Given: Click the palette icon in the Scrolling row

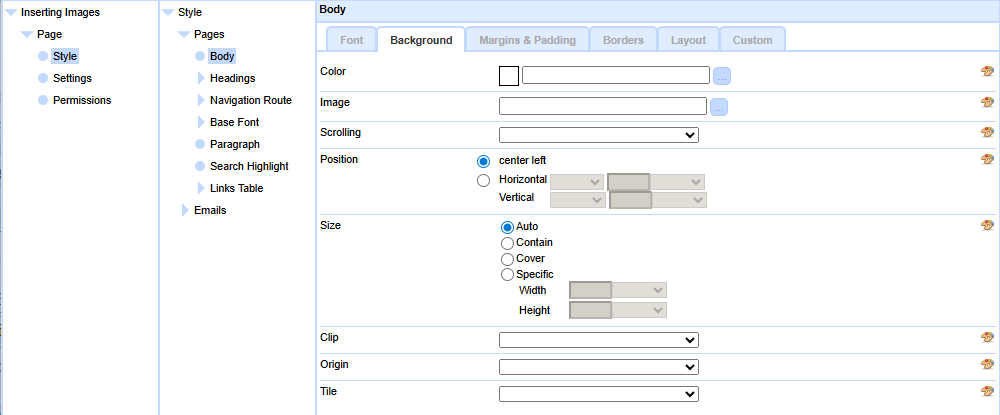Looking at the screenshot, I should click(x=987, y=132).
